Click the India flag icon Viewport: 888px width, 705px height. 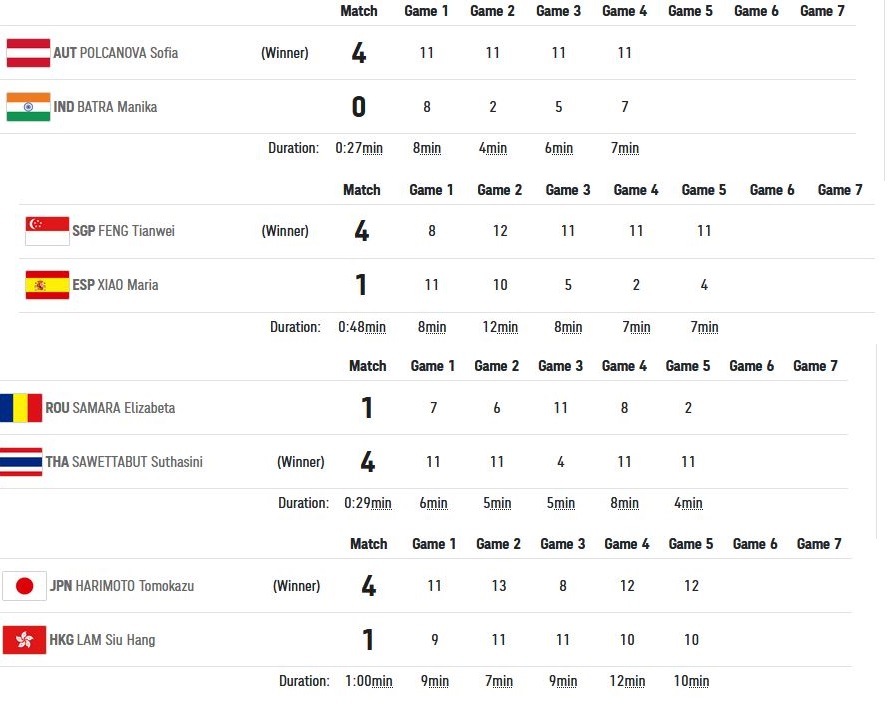pyautogui.click(x=28, y=107)
